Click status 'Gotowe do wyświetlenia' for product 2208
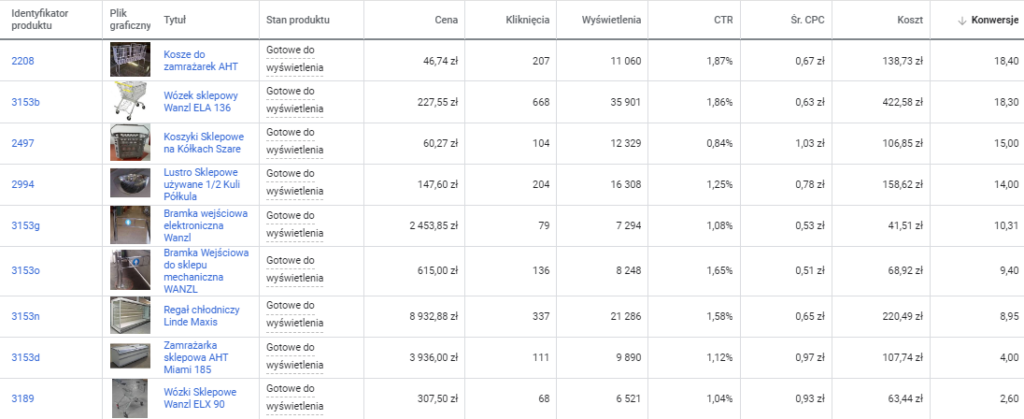The height and width of the screenshot is (419, 1024). coord(295,60)
